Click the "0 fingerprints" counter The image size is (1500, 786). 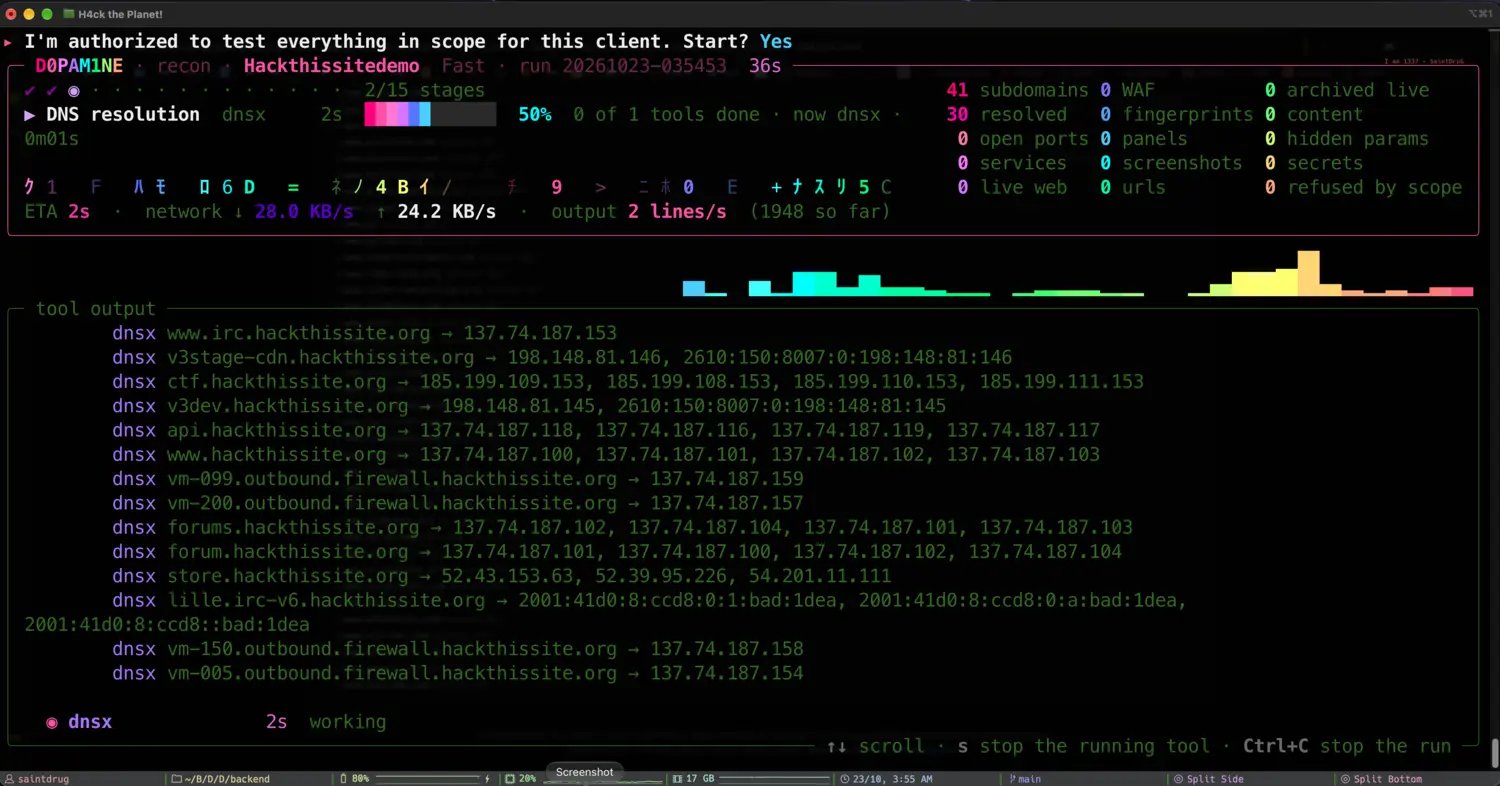(1177, 115)
